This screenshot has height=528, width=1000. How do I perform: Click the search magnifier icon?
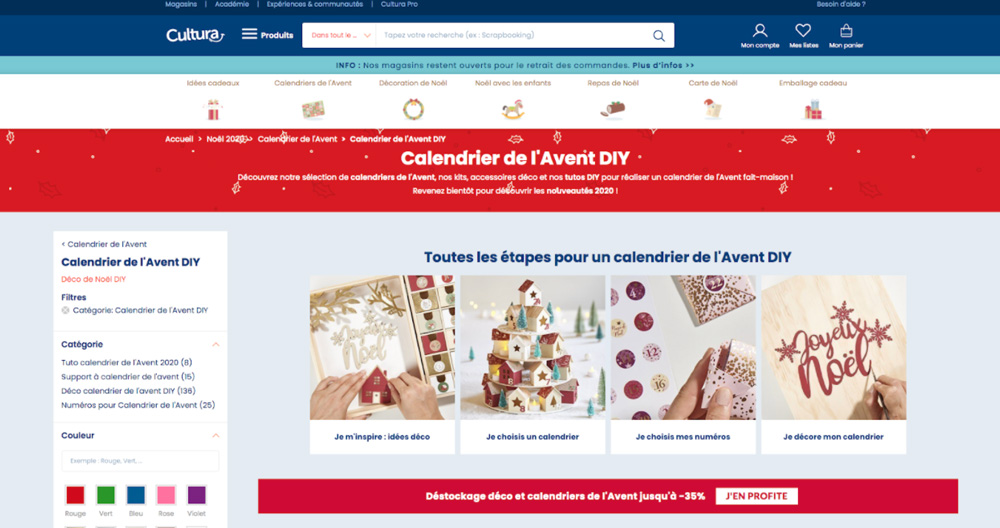659,36
